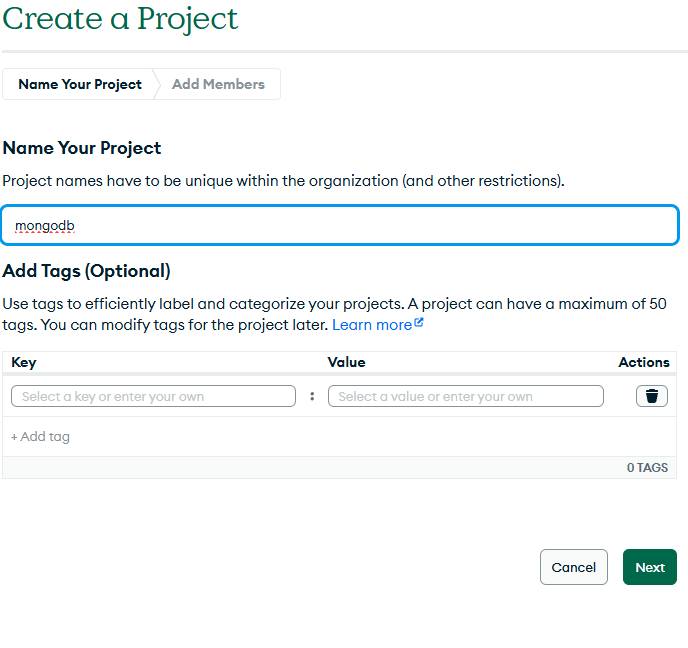Click the project name uniqueness description text
The height and width of the screenshot is (648, 688).
click(283, 181)
